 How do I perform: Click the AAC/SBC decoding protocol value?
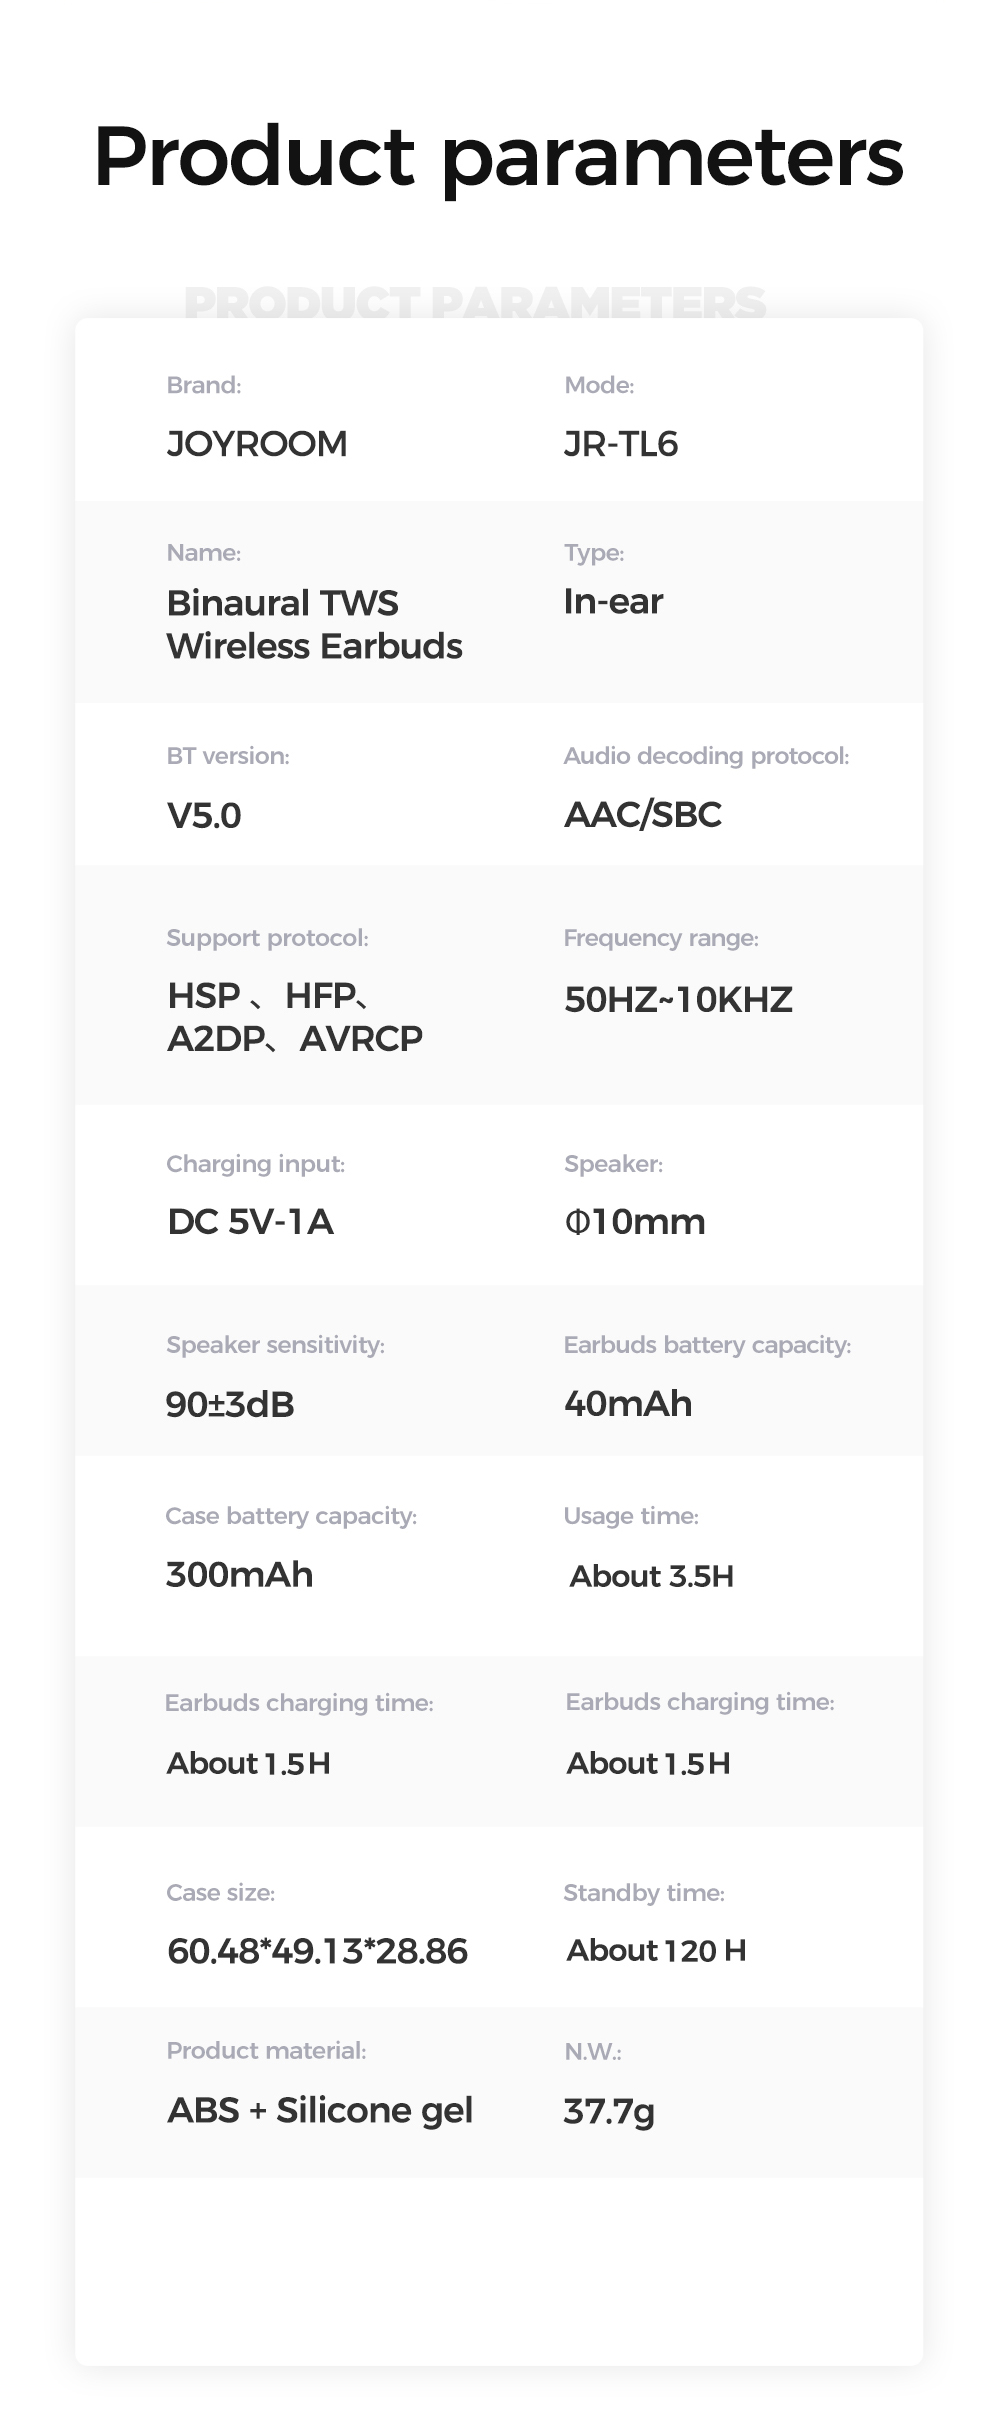pyautogui.click(x=643, y=815)
